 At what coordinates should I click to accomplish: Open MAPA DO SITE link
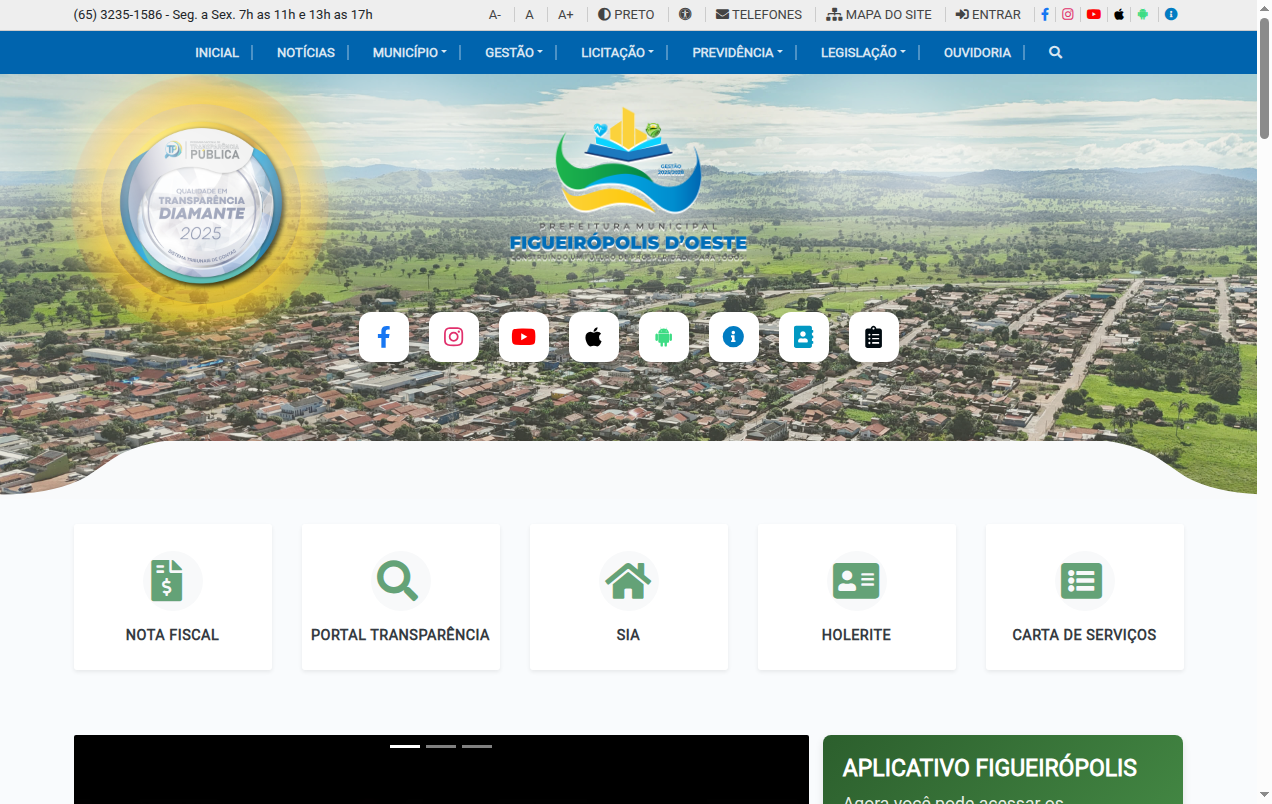pyautogui.click(x=879, y=15)
